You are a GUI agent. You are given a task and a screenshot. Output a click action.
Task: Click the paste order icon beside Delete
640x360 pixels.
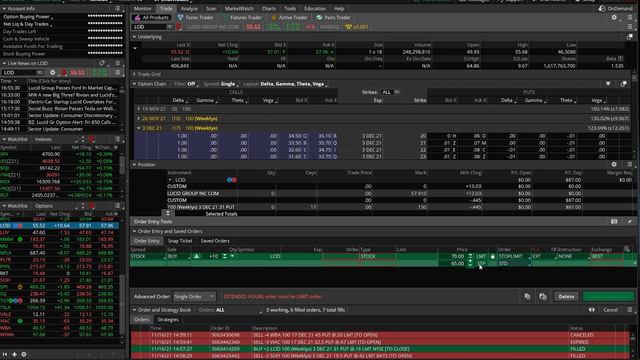click(543, 297)
